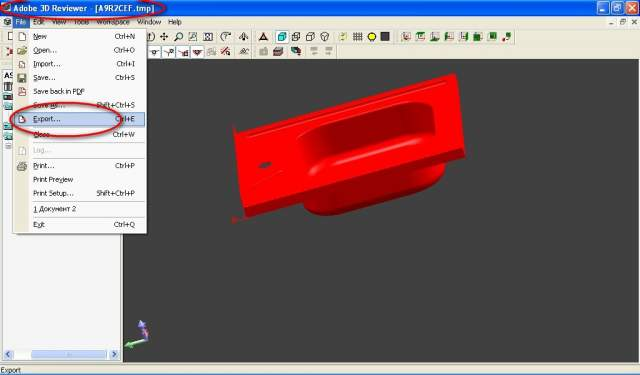Viewport: 640px width, 375px height.
Task: Click the yellow light bulb icon
Action: [x=372, y=37]
